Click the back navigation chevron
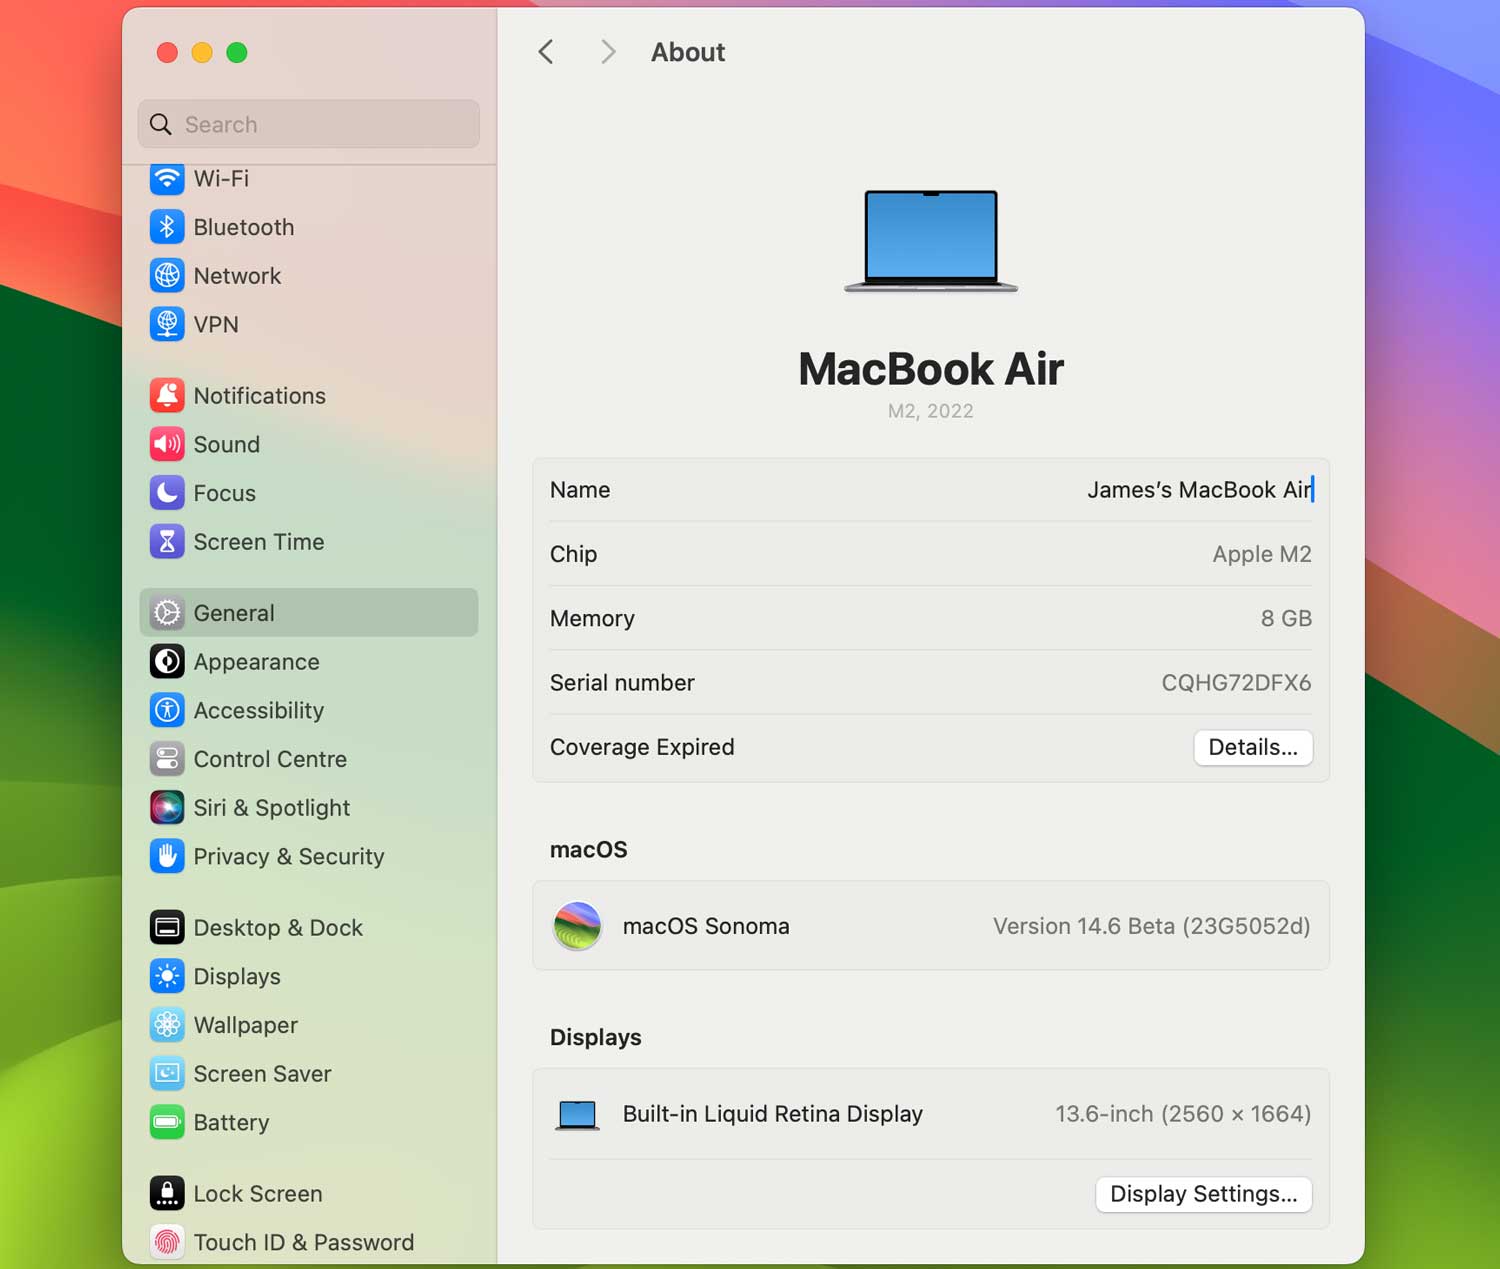1500x1269 pixels. click(x=545, y=52)
